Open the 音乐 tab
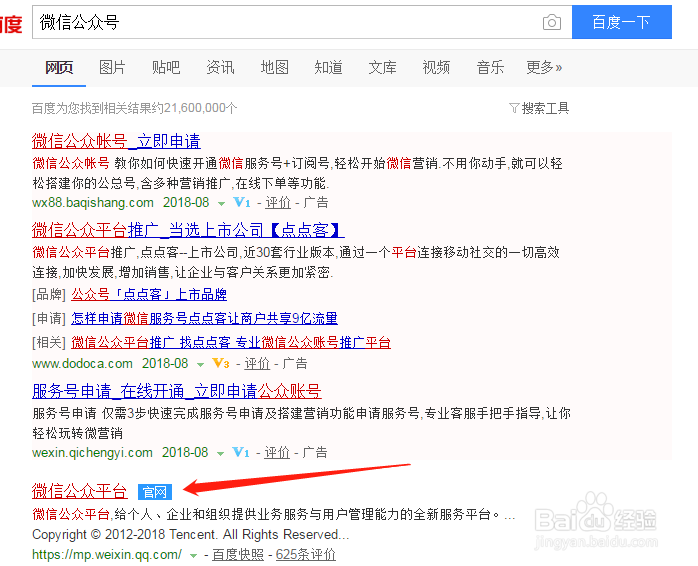This screenshot has width=698, height=566. click(x=490, y=68)
